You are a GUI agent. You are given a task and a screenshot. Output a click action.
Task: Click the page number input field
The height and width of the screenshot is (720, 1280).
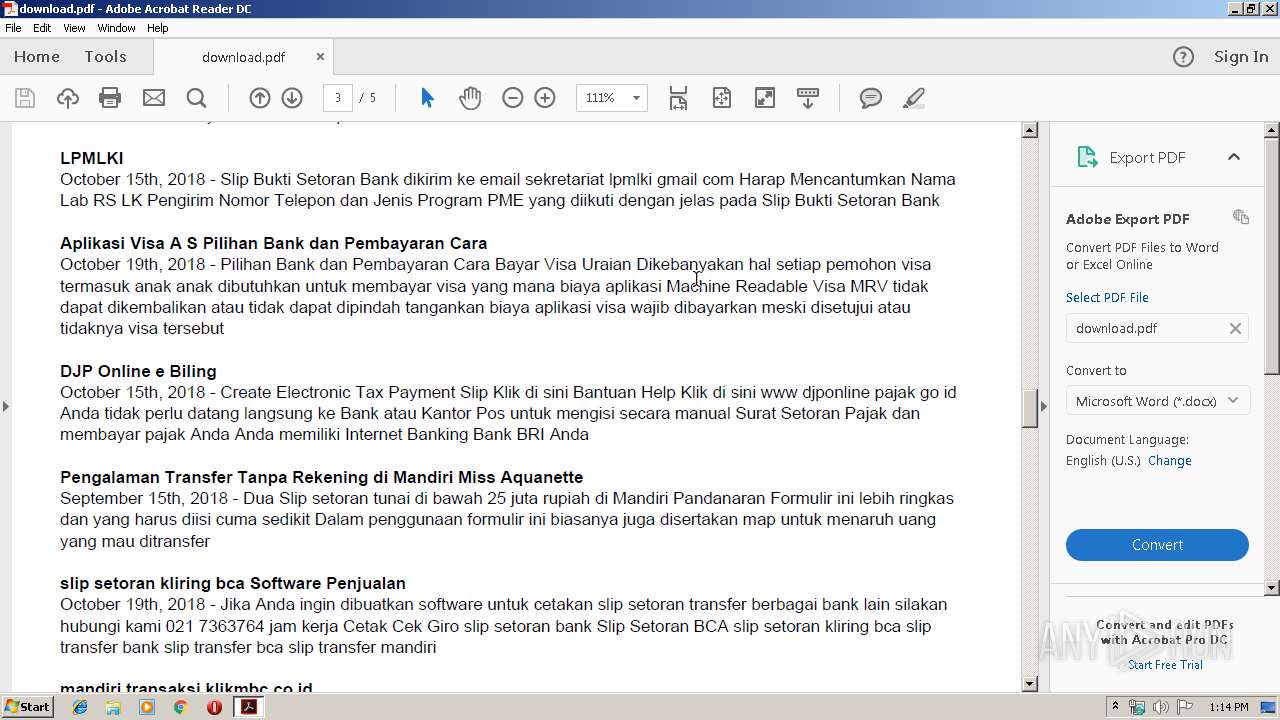pyautogui.click(x=337, y=98)
